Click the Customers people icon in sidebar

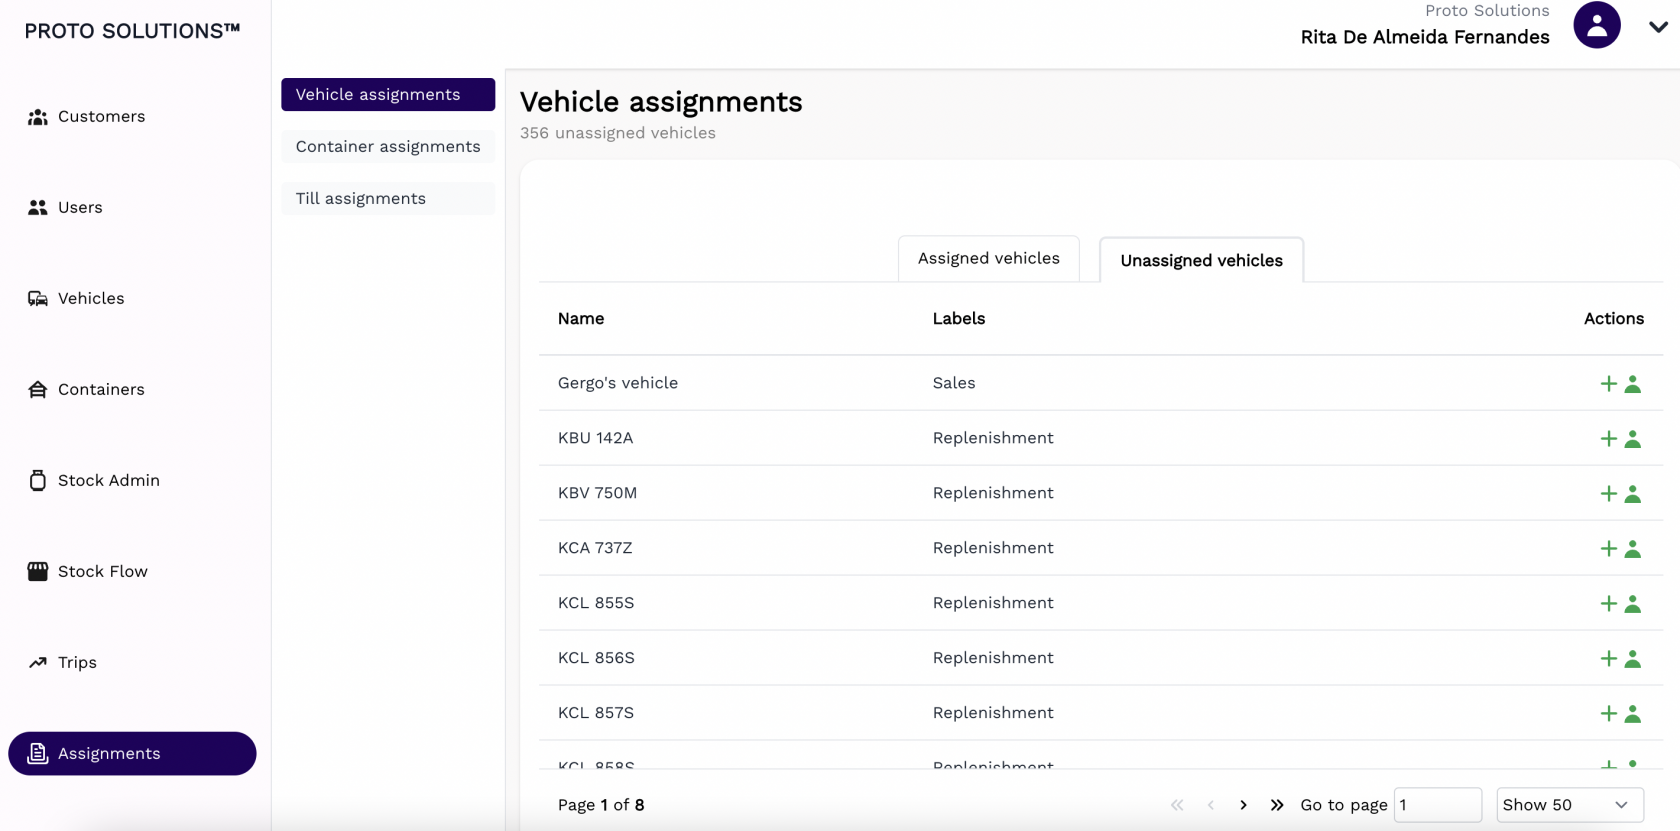38,117
